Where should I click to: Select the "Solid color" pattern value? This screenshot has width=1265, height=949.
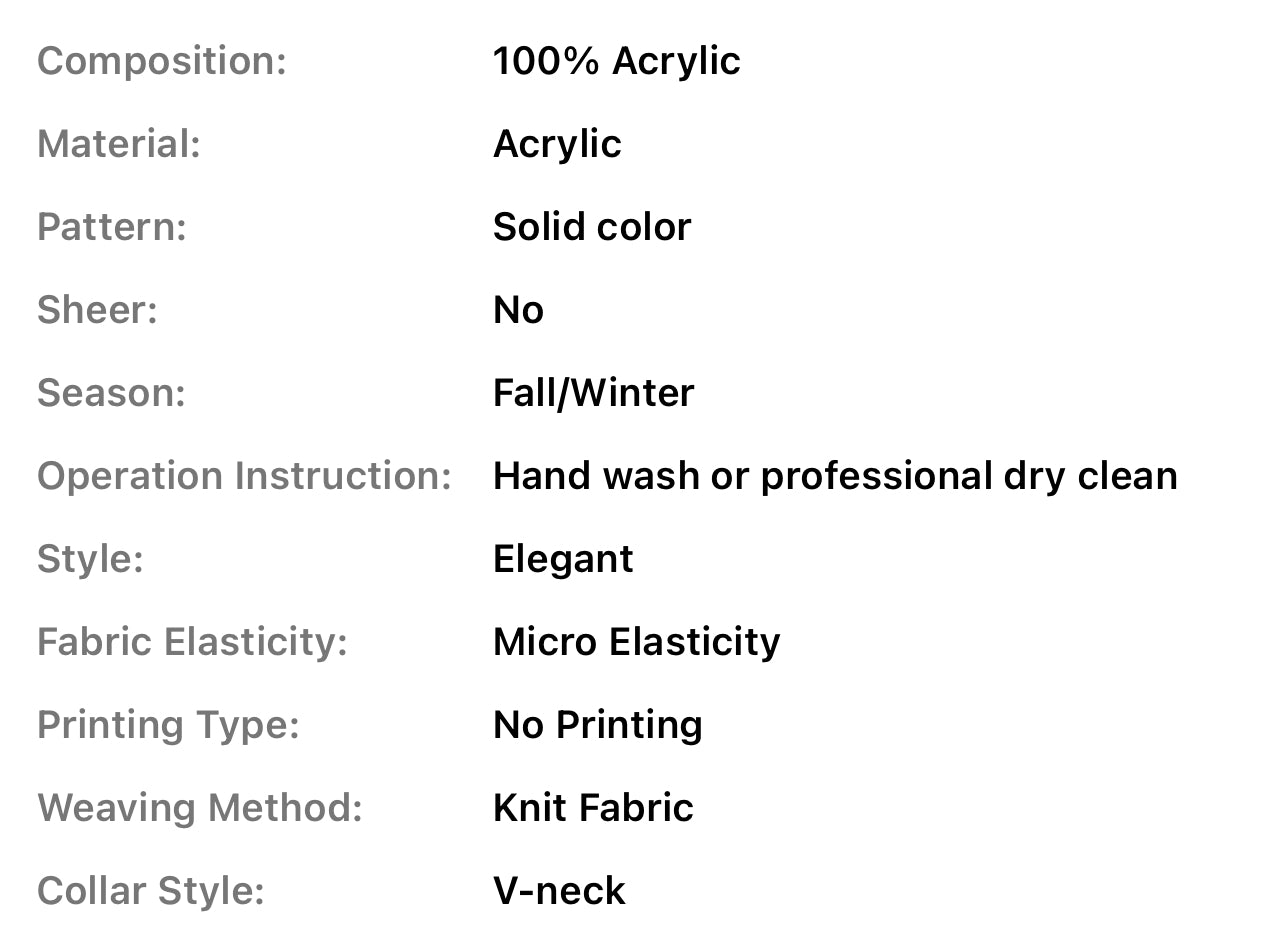click(592, 227)
